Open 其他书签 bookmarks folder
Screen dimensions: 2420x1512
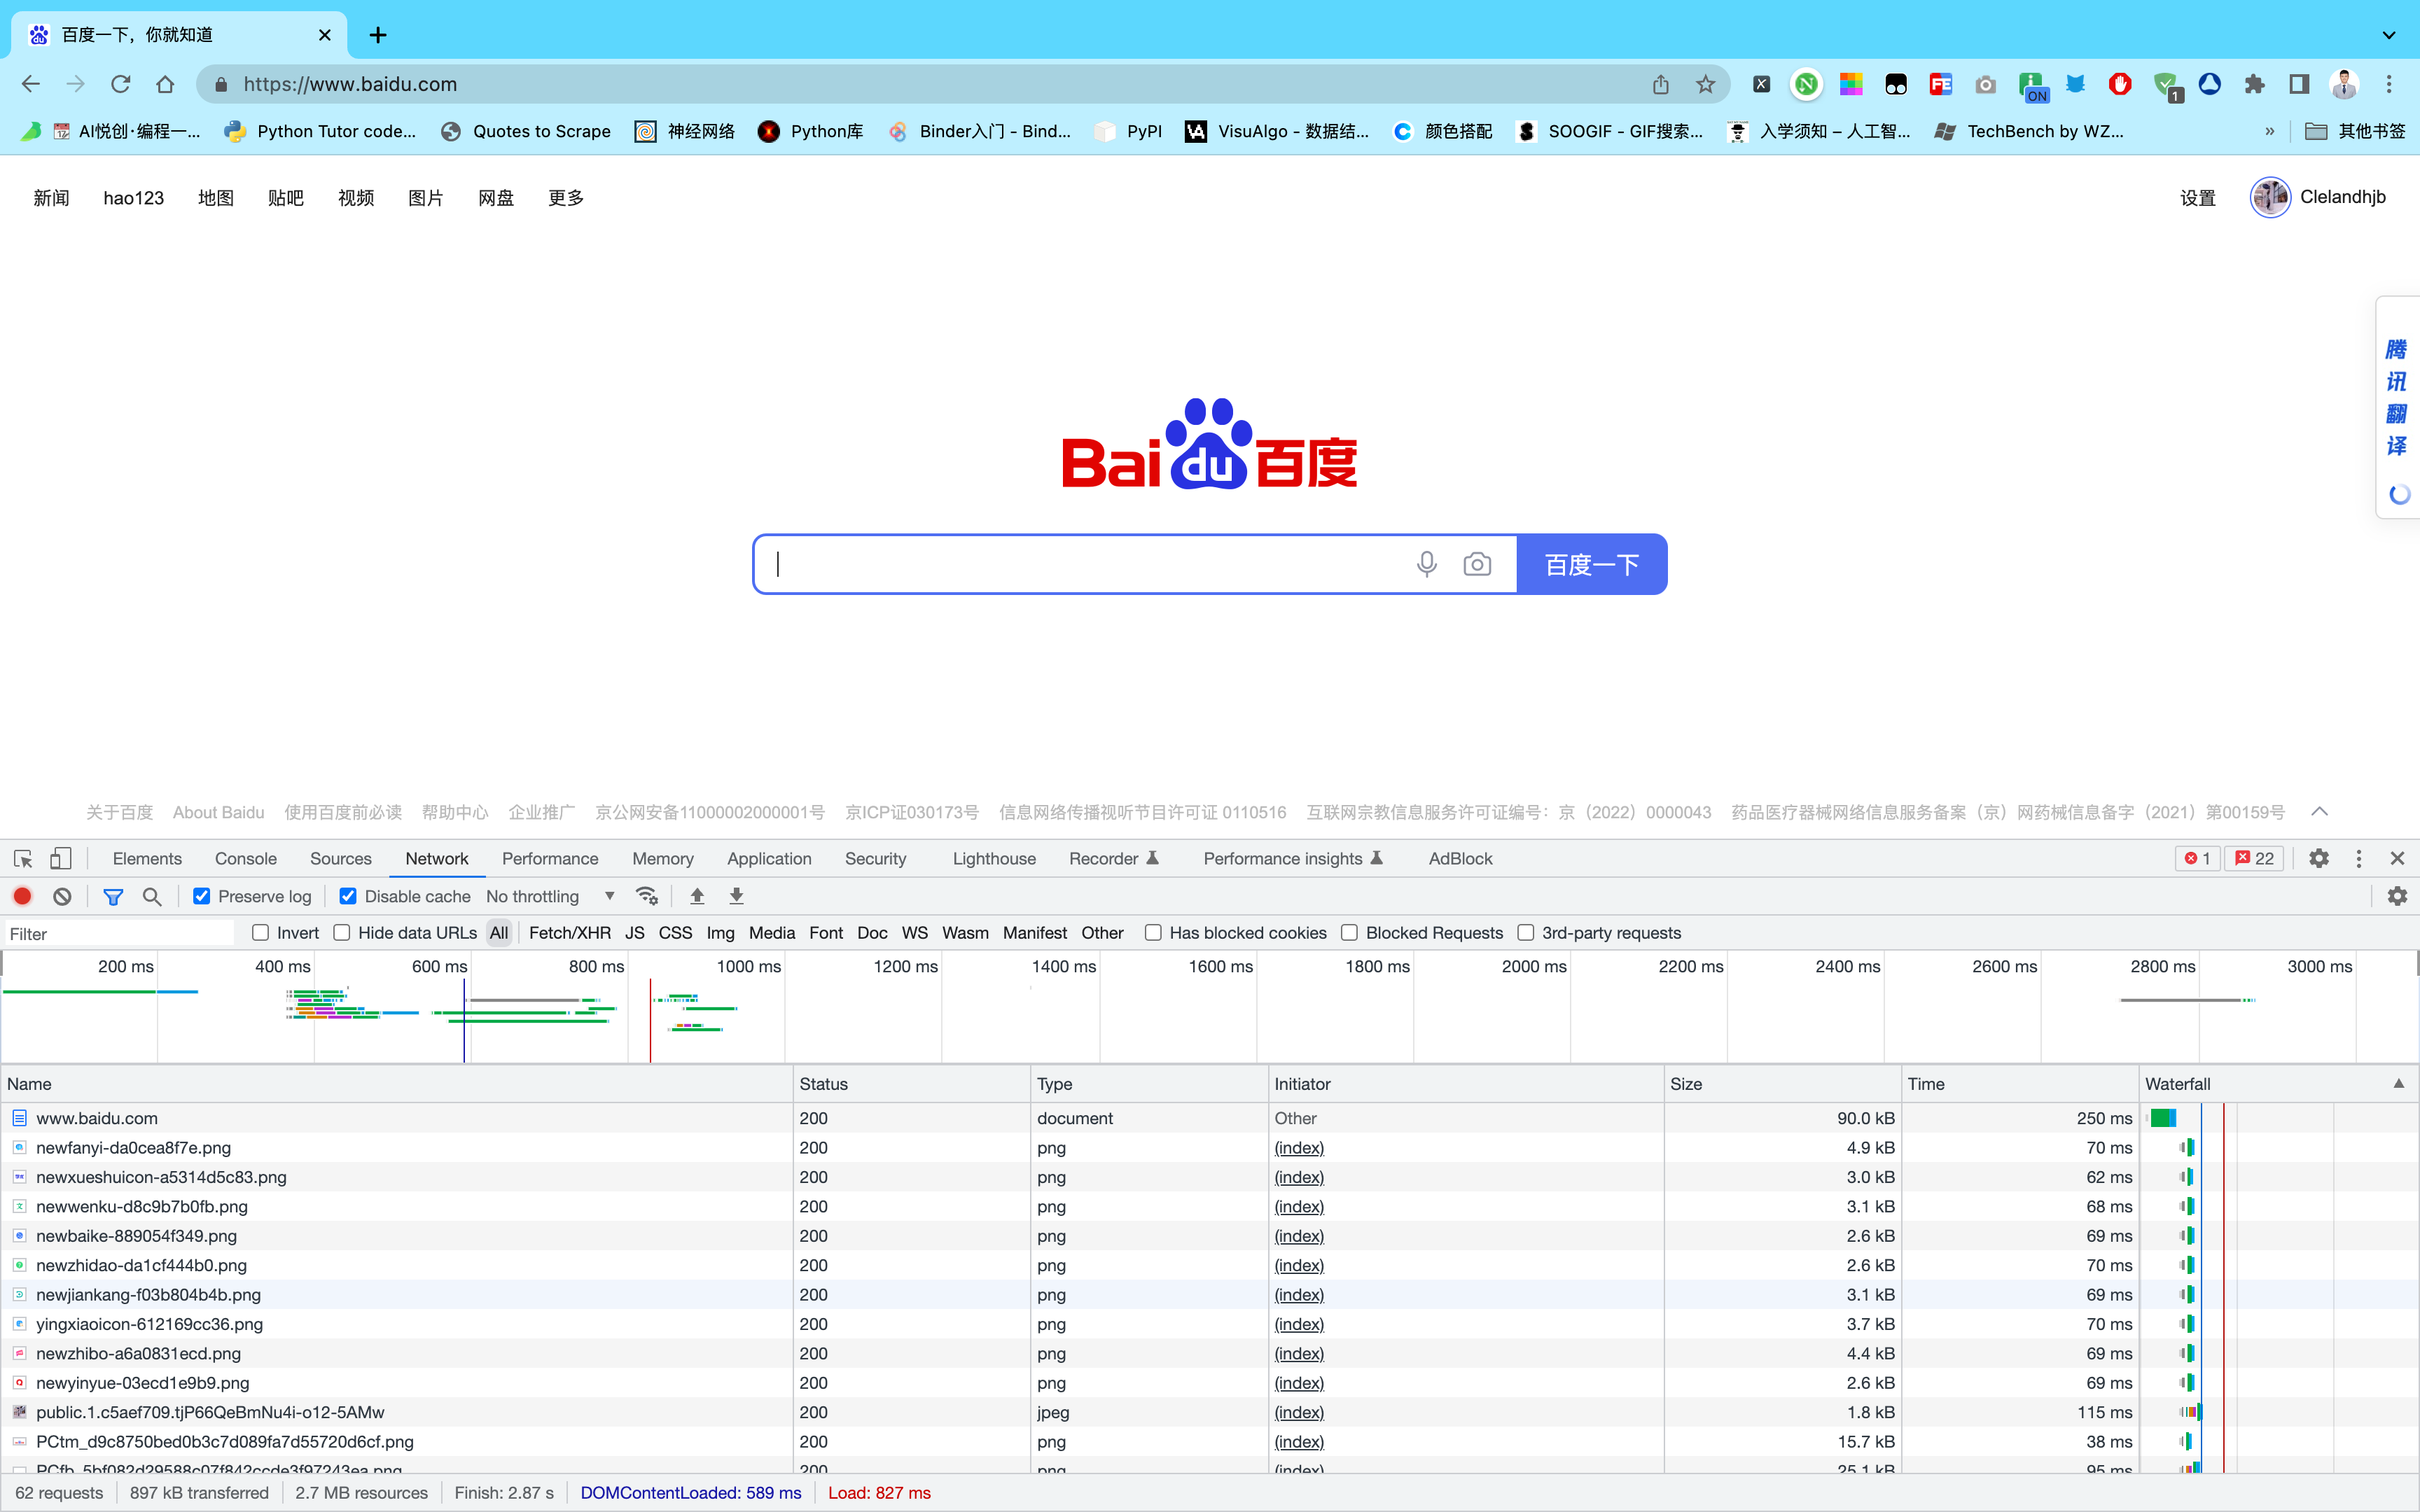[x=2355, y=131]
